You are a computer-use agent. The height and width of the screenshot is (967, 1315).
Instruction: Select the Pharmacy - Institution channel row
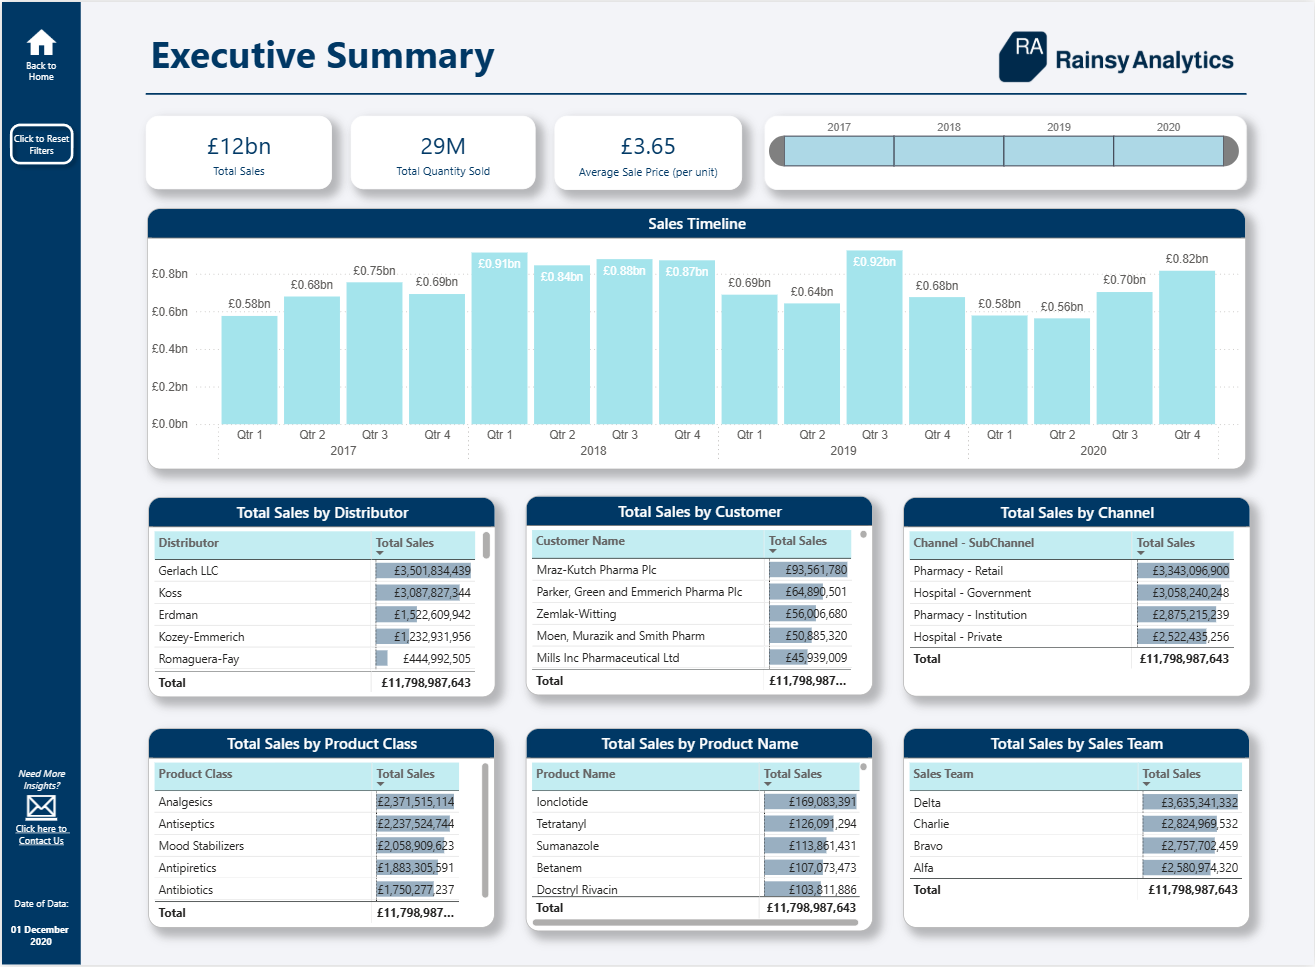1071,615
